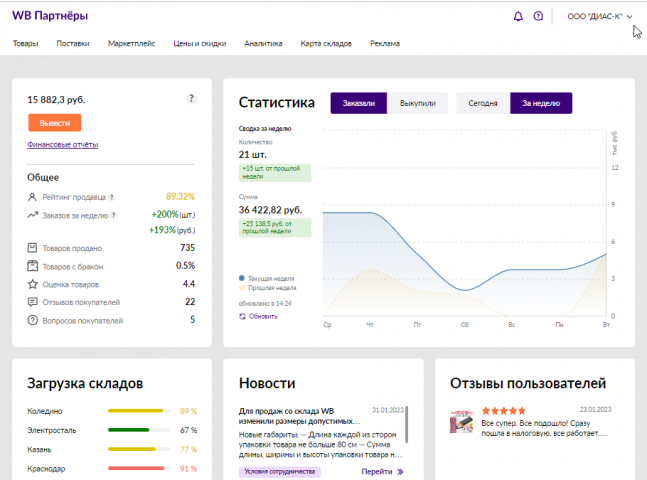
Task: Show statistics for Сегодня
Action: pyautogui.click(x=483, y=103)
